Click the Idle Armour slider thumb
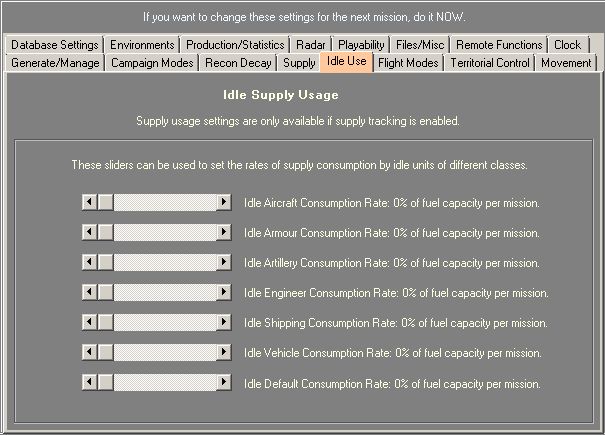 tap(104, 233)
